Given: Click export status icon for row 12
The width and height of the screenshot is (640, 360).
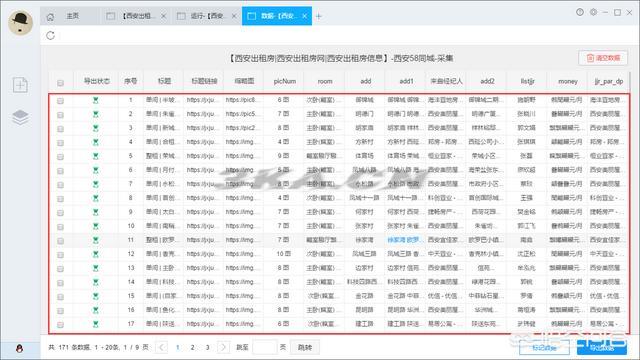Looking at the screenshot, I should click(x=96, y=254).
